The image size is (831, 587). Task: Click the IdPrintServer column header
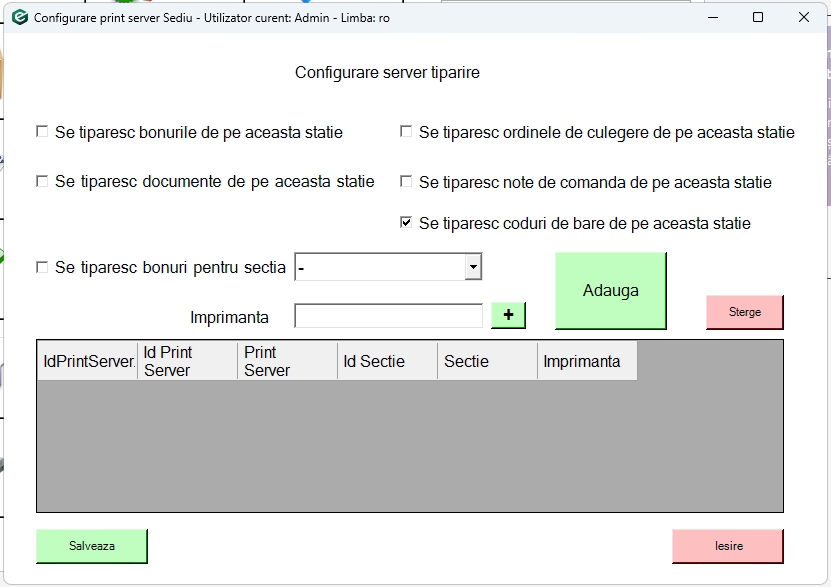88,361
